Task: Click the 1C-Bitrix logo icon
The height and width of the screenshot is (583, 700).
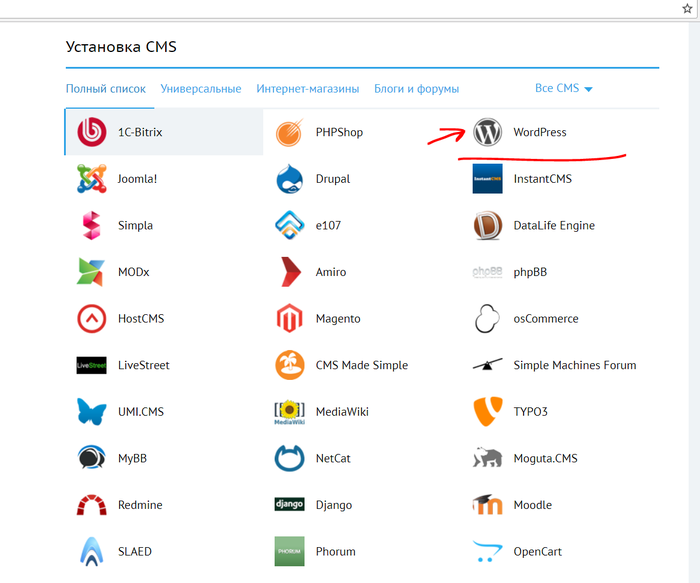Action: (92, 132)
